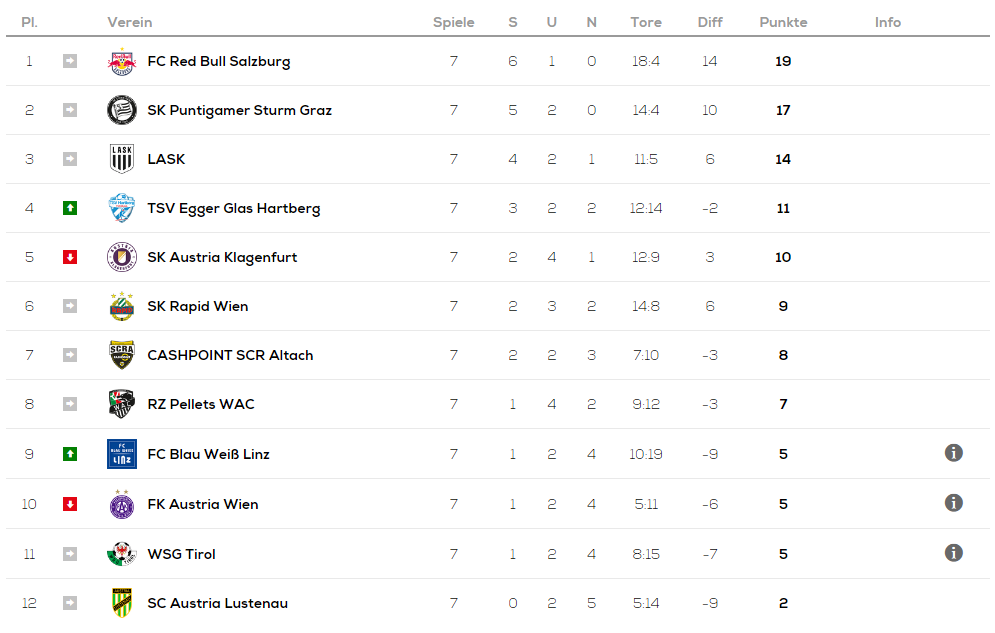
Task: Click the red down arrow next to Austria Klagenfurt
Action: (x=70, y=257)
